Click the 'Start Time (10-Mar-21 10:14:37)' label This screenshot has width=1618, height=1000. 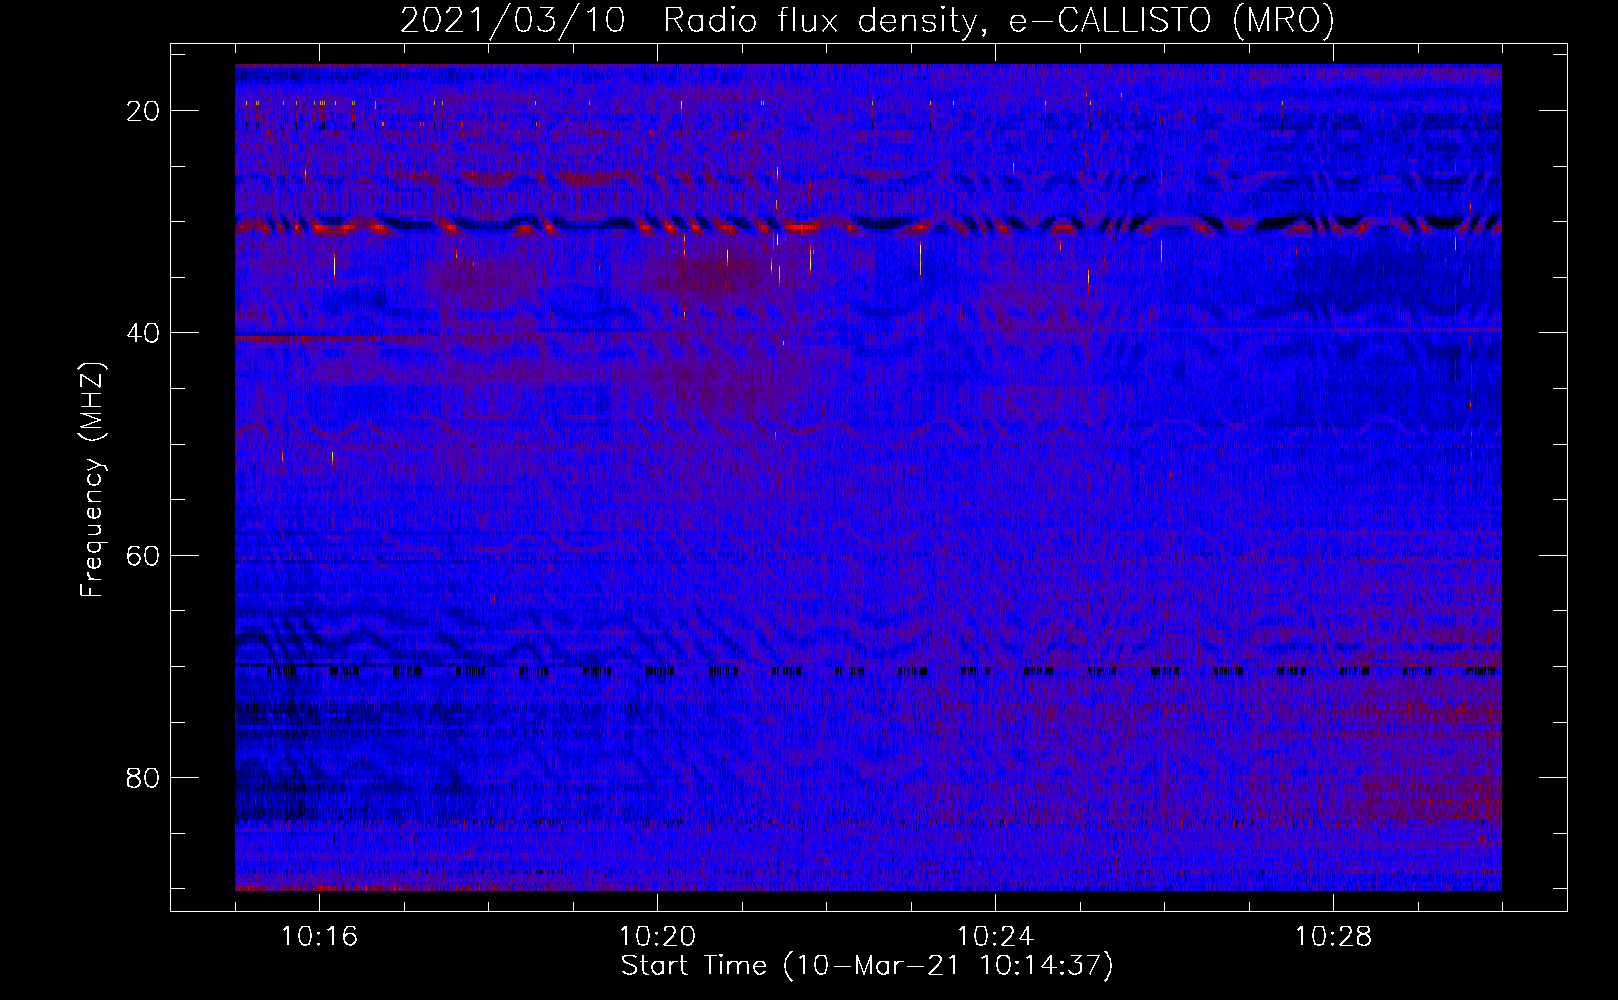pos(867,966)
